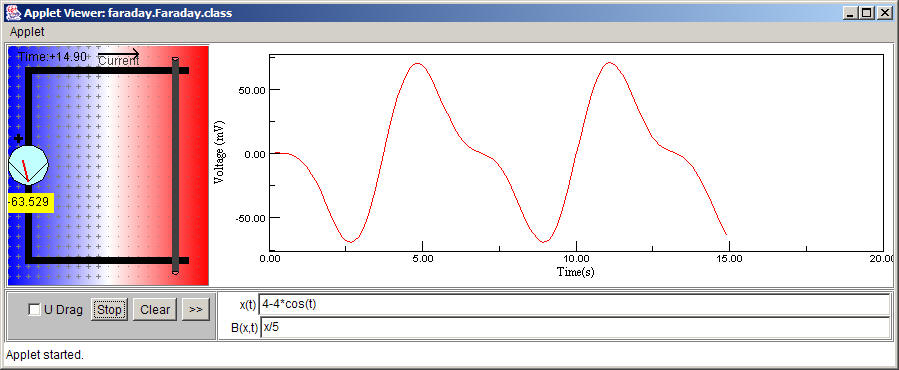Screen dimensions: 899x370
Task: Click the red voltage curve's first peak
Action: [418, 63]
